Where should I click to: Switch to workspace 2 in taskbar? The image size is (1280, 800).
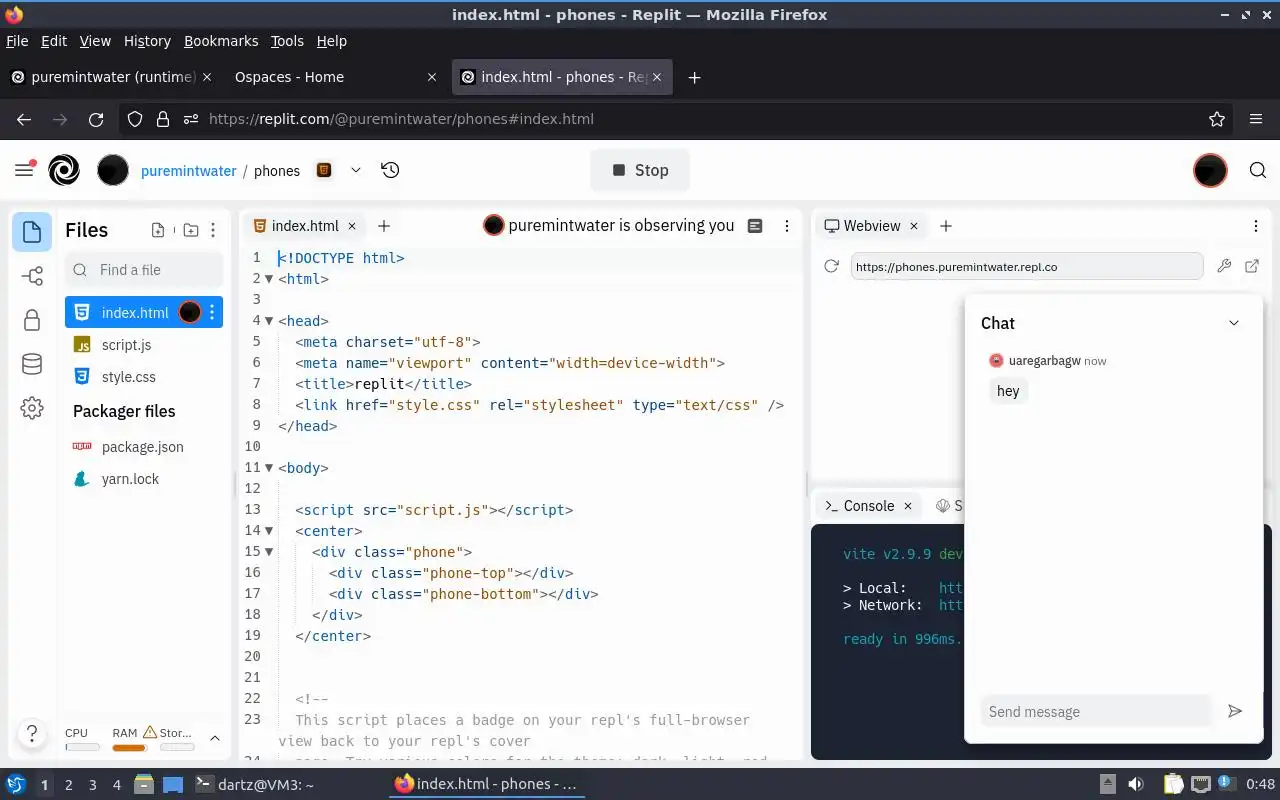tap(69, 785)
